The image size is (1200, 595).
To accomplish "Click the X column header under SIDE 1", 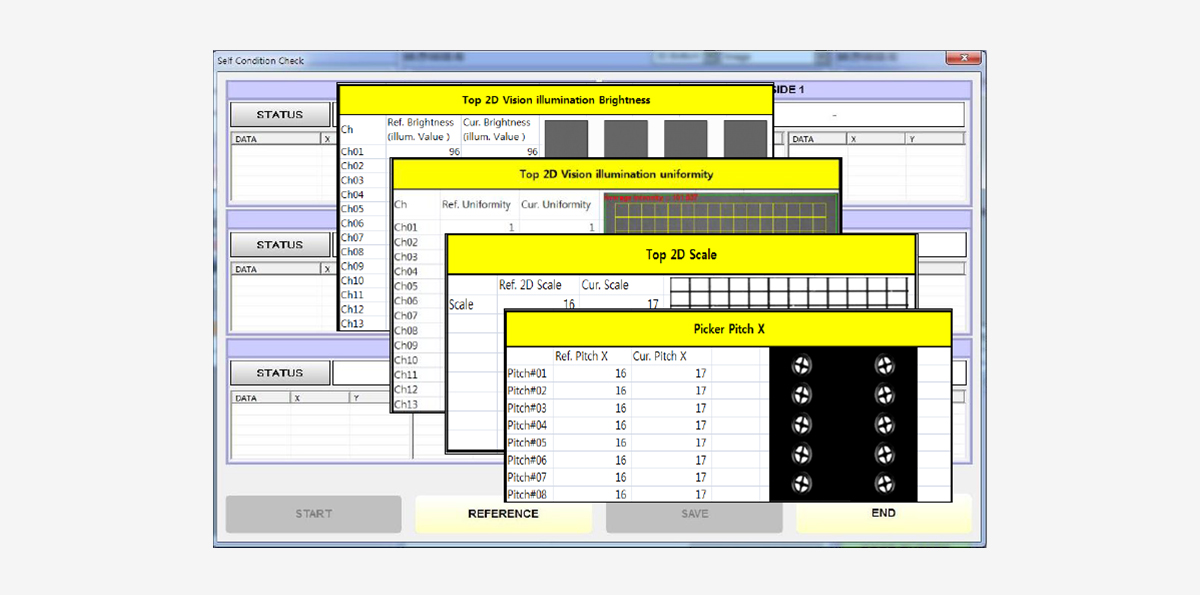I will tap(876, 139).
